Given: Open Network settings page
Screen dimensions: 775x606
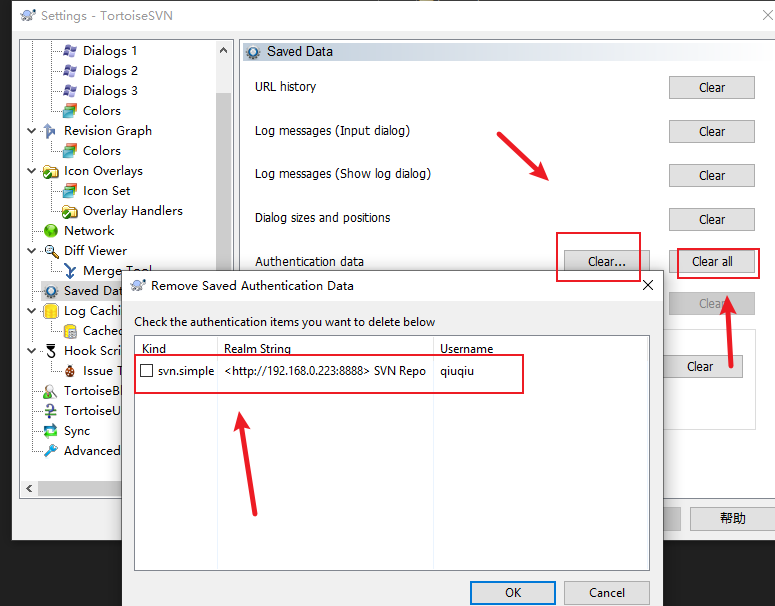Looking at the screenshot, I should (89, 231).
